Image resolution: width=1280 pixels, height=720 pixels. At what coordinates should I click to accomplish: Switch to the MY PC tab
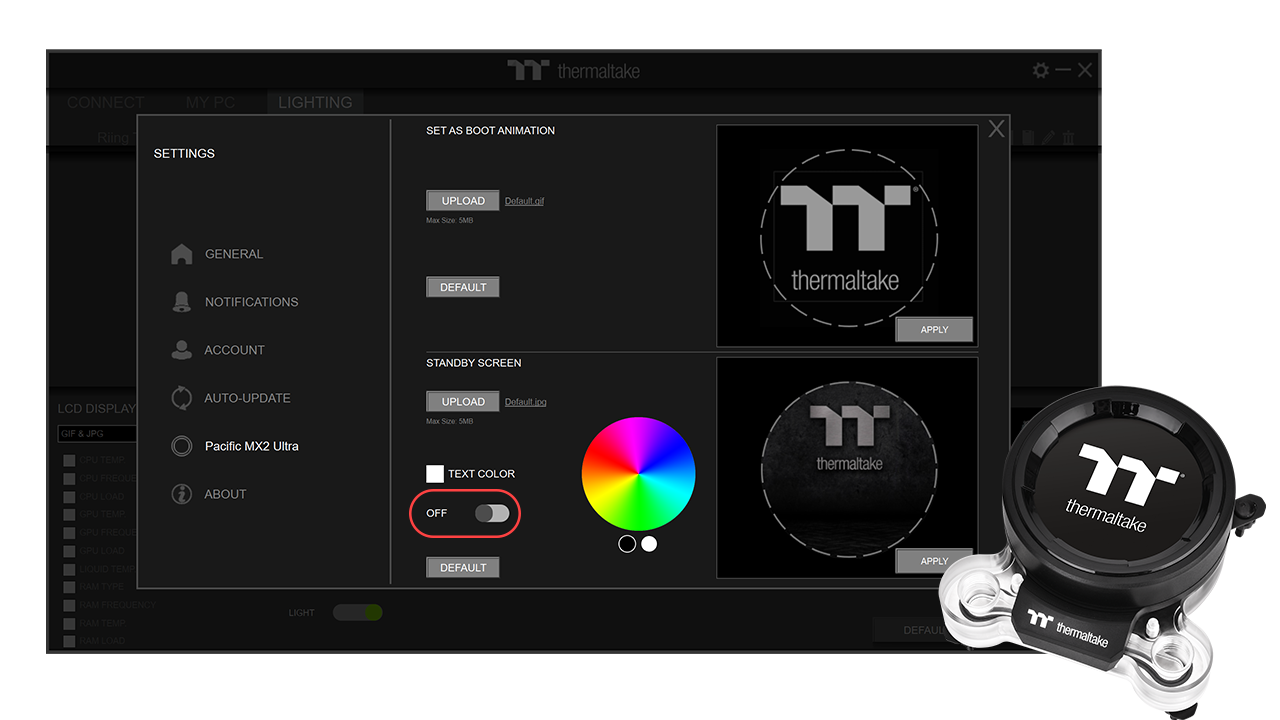[x=210, y=102]
